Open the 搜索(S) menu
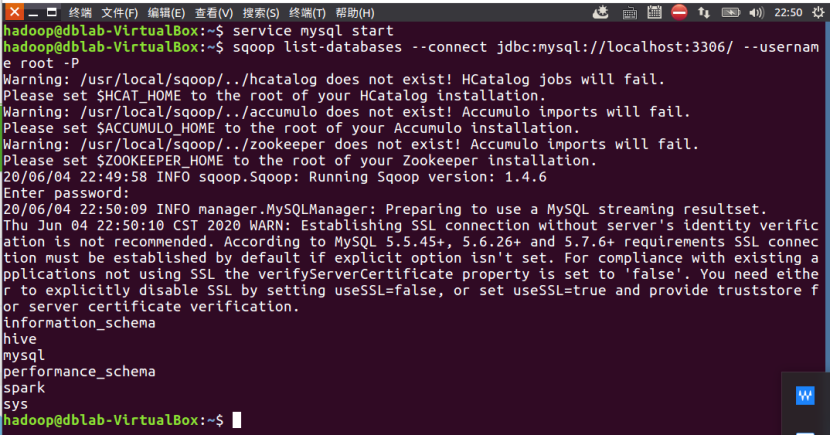Screen dimensions: 831x436 click(261, 13)
